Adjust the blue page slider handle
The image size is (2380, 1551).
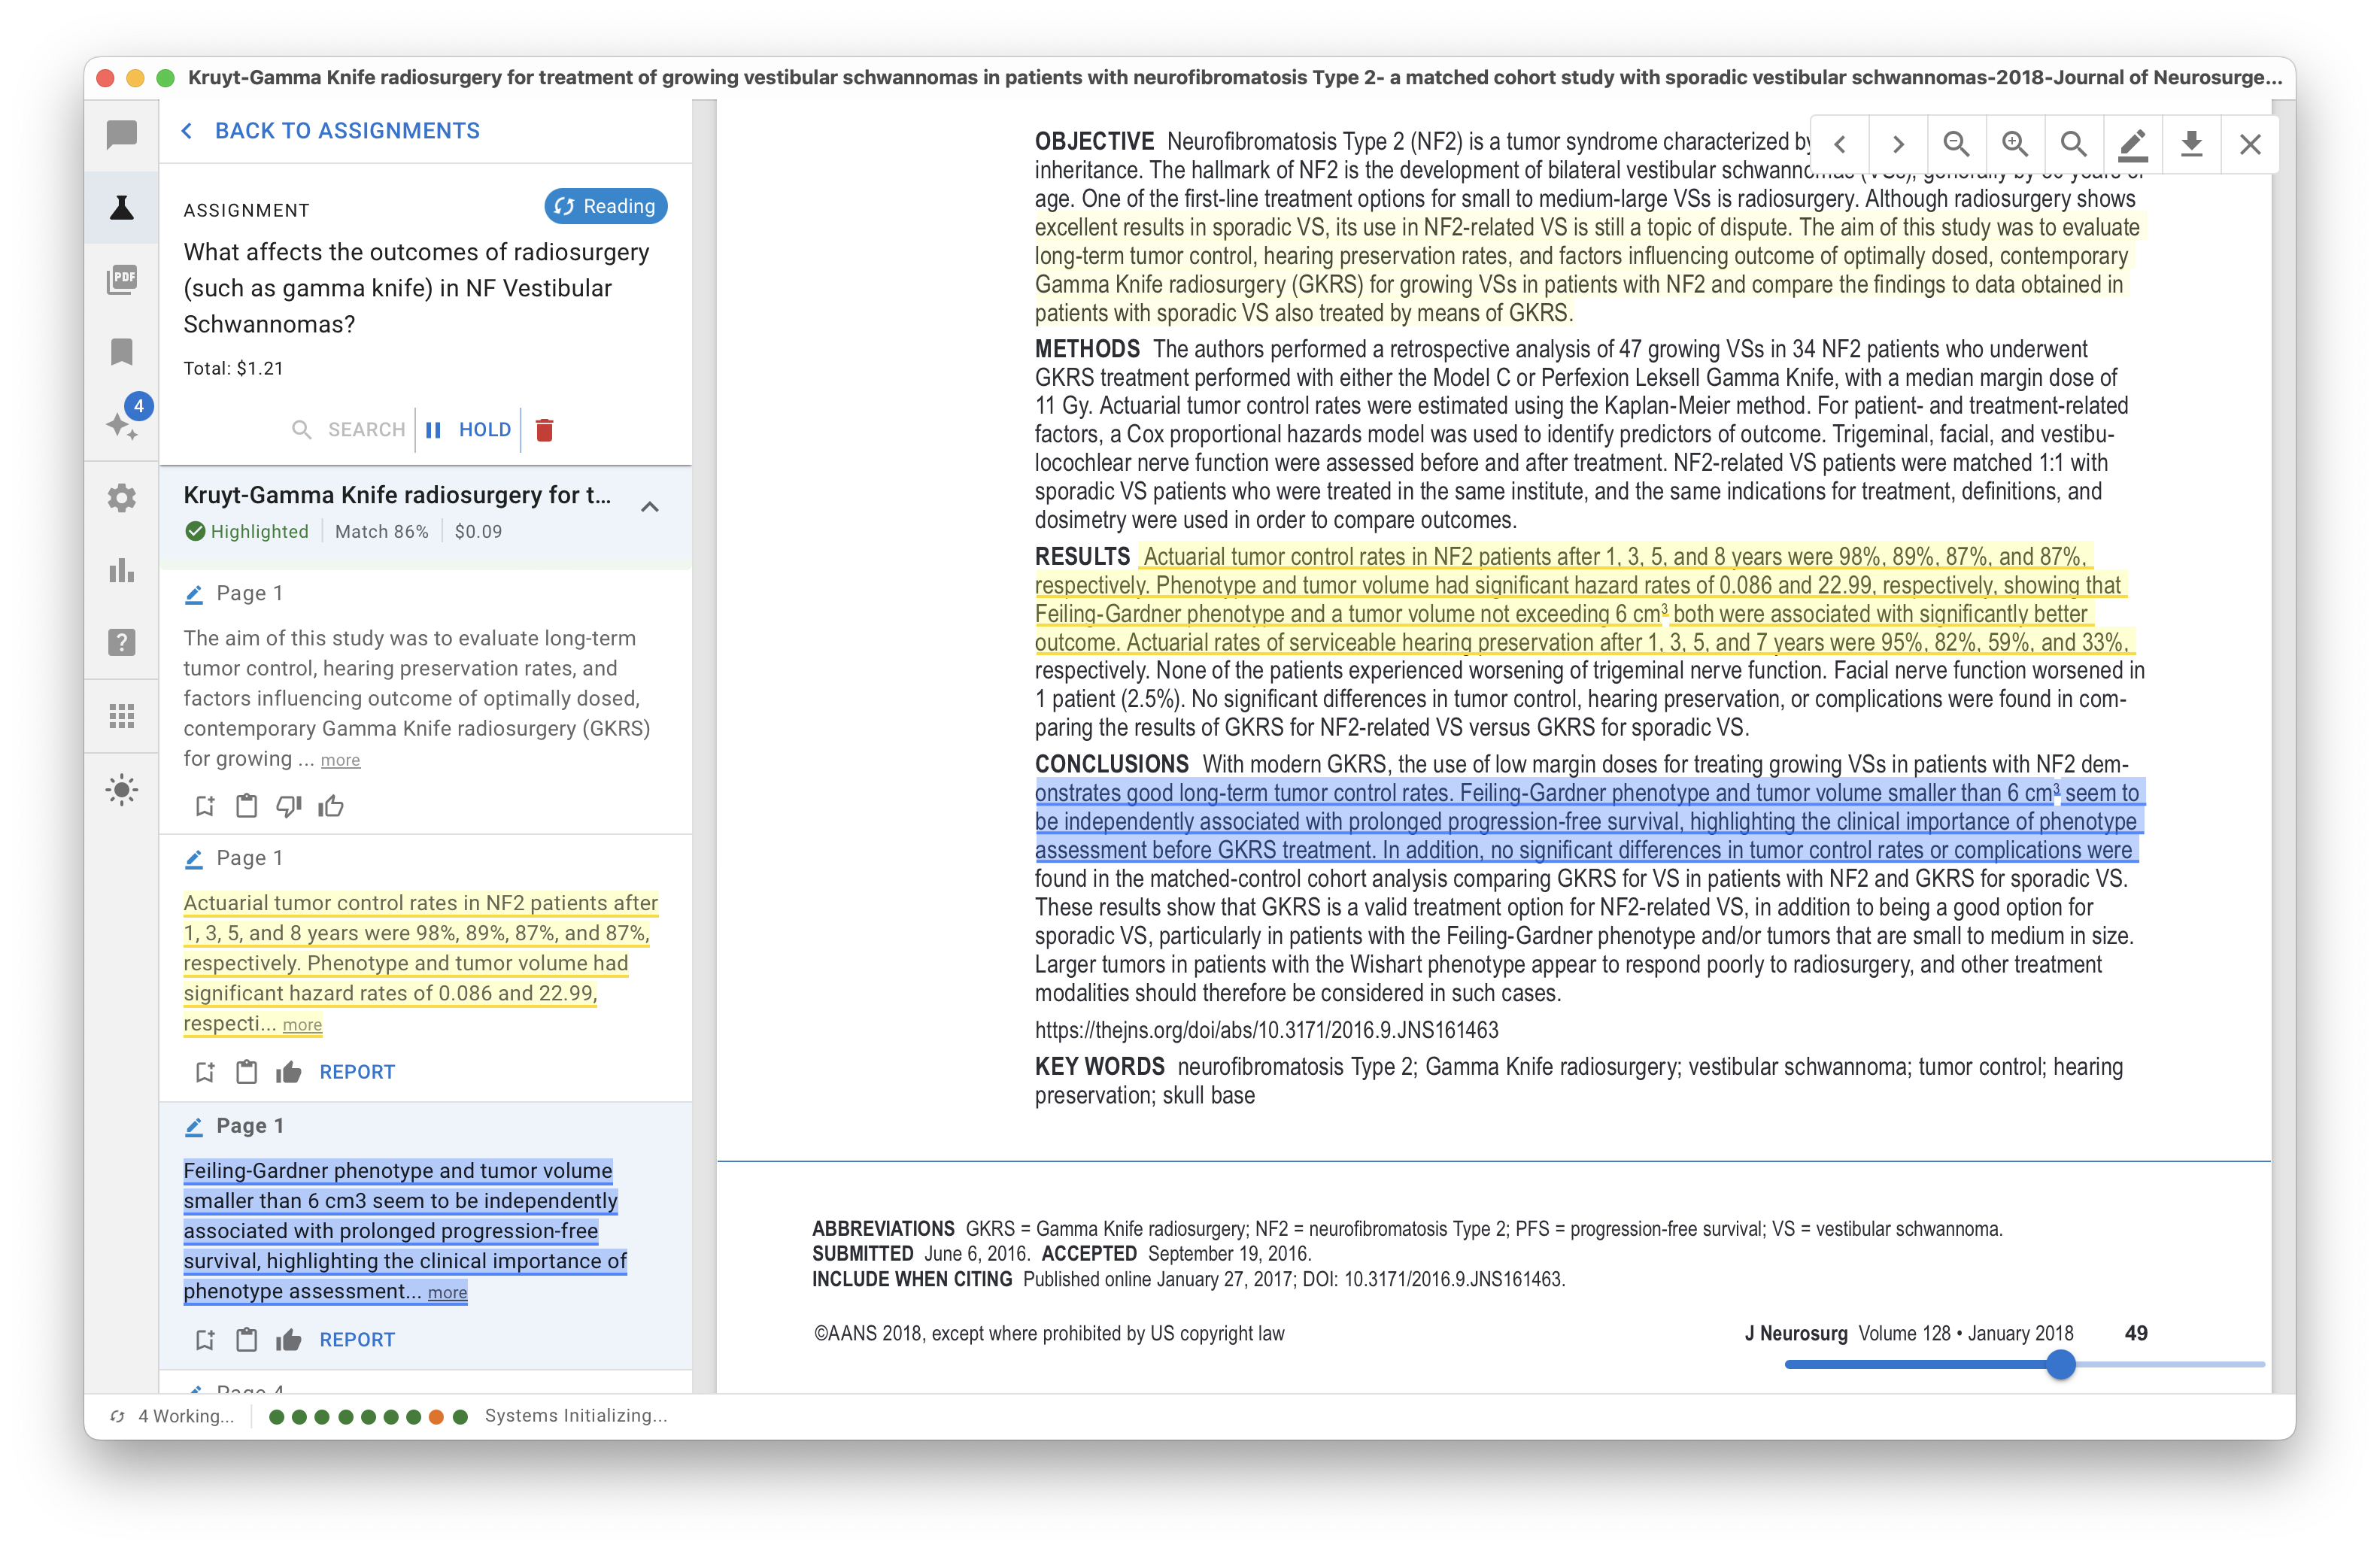[2060, 1364]
